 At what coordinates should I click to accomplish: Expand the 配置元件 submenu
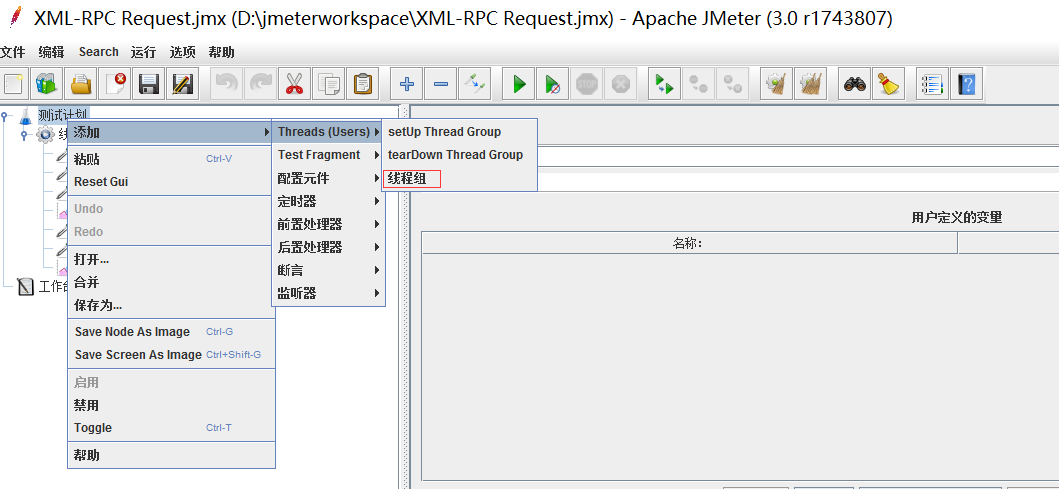(328, 178)
